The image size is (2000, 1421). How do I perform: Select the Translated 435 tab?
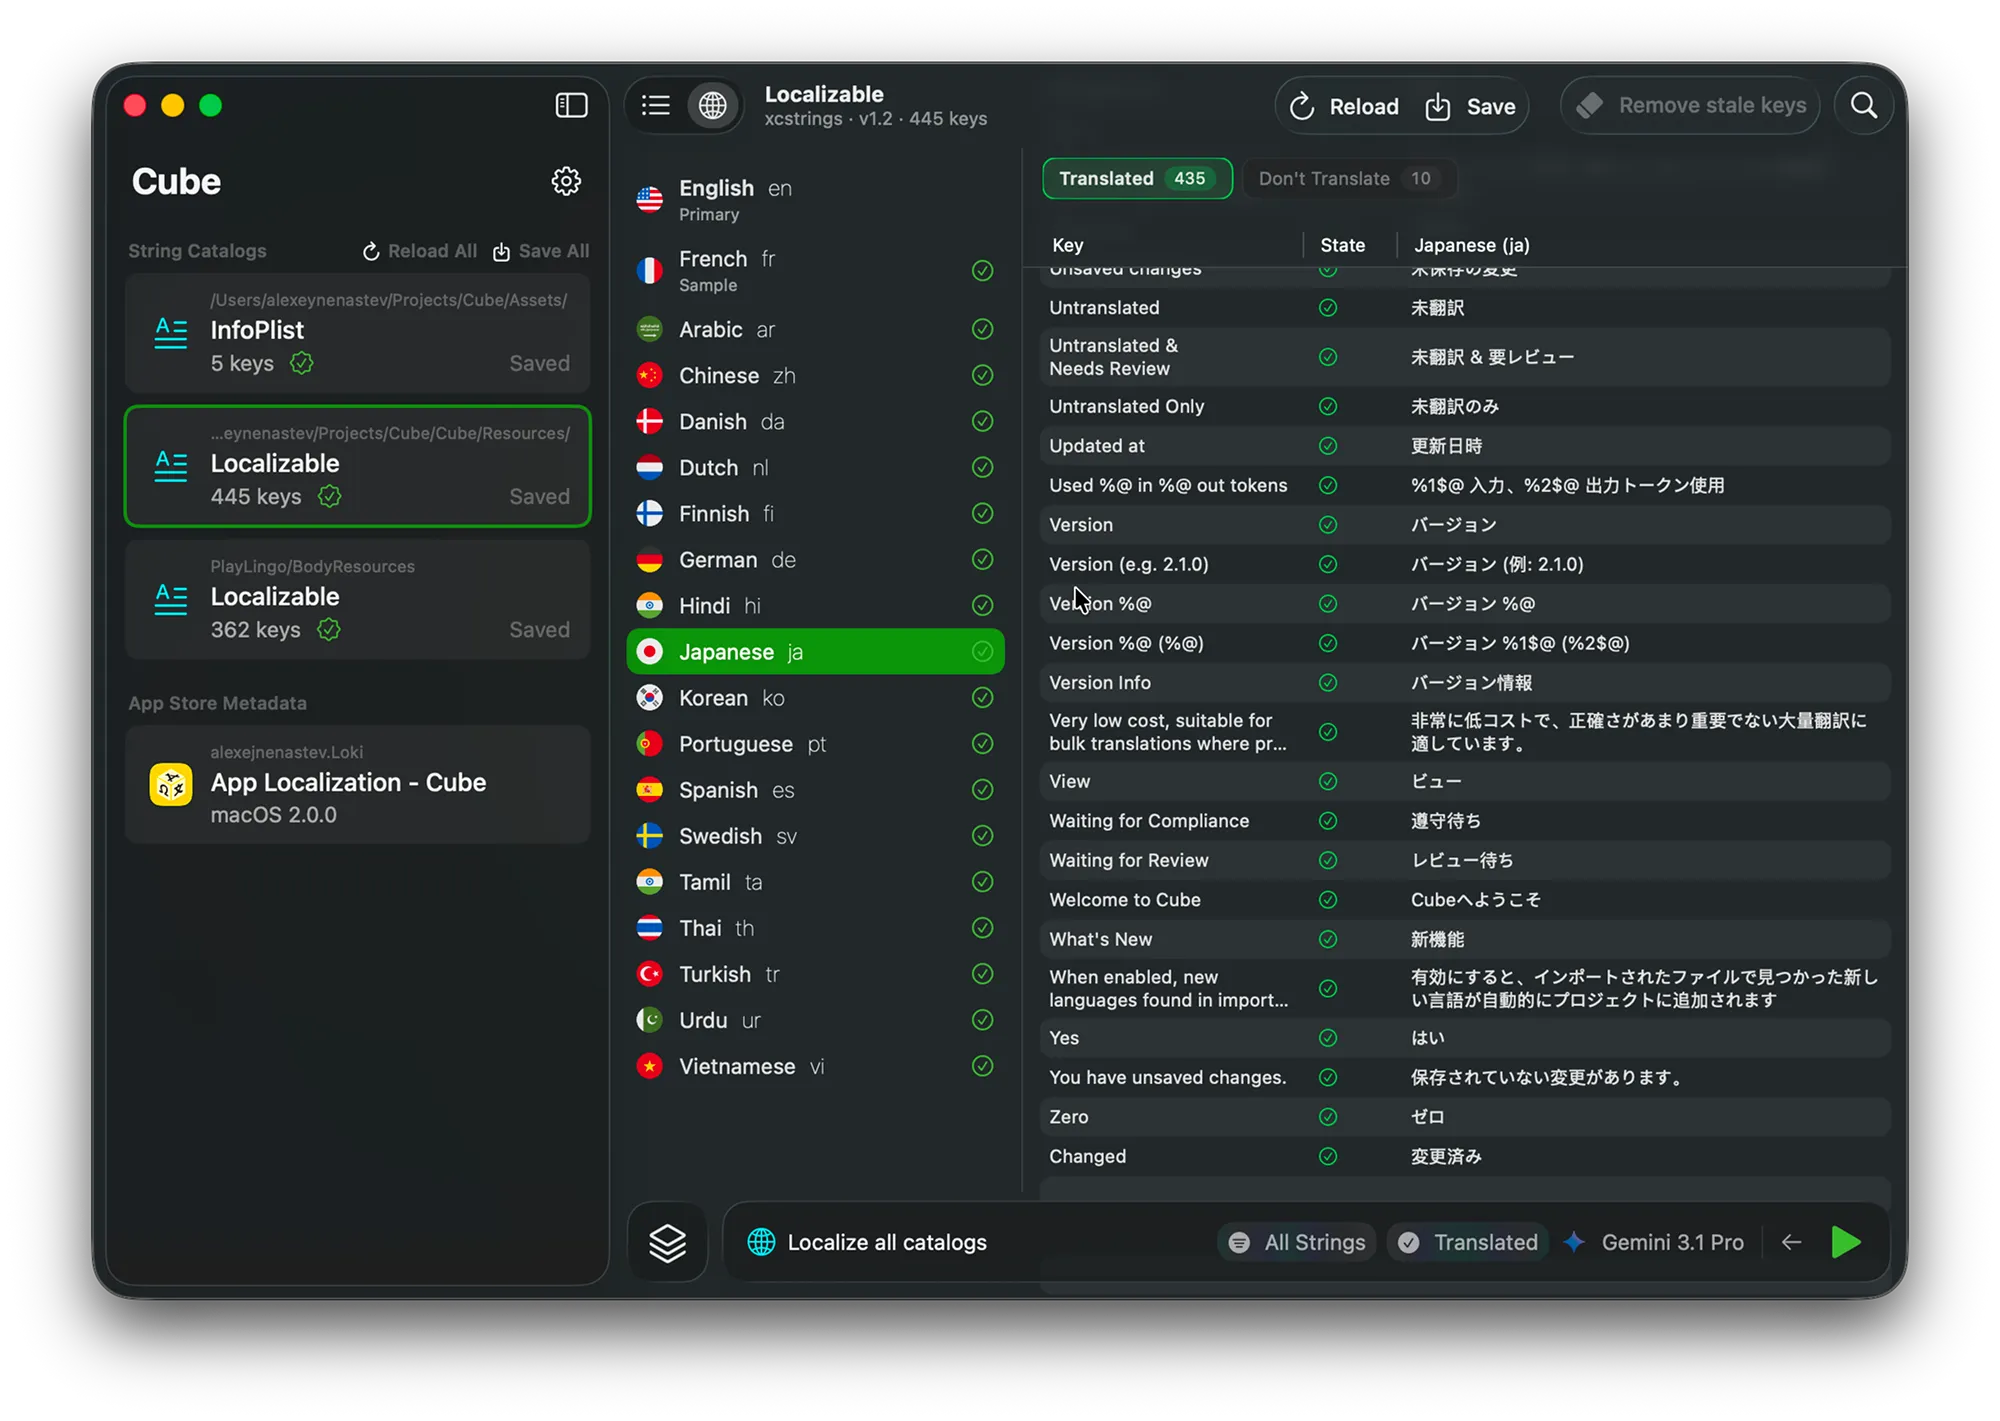[1137, 178]
